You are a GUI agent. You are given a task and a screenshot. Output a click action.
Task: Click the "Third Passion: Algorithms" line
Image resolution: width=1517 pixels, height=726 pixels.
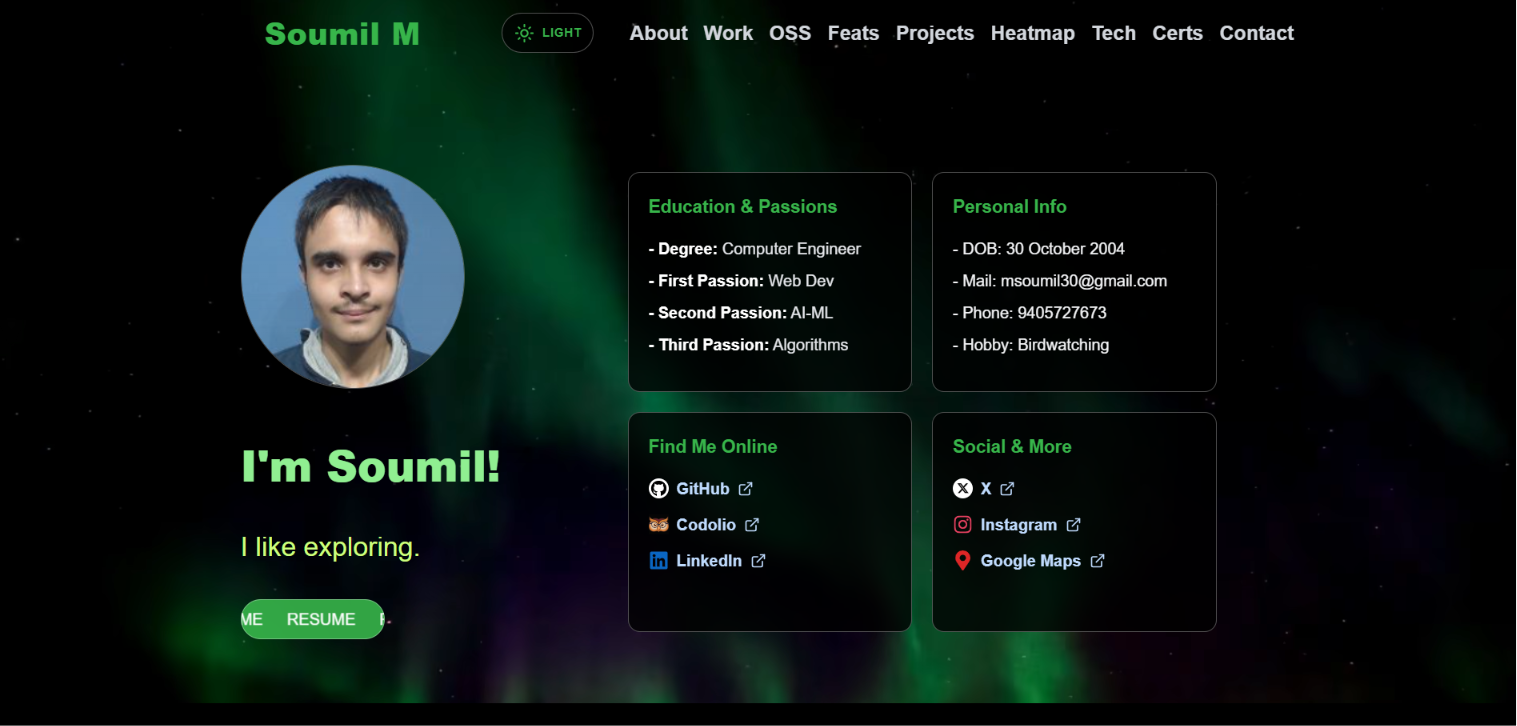click(748, 345)
